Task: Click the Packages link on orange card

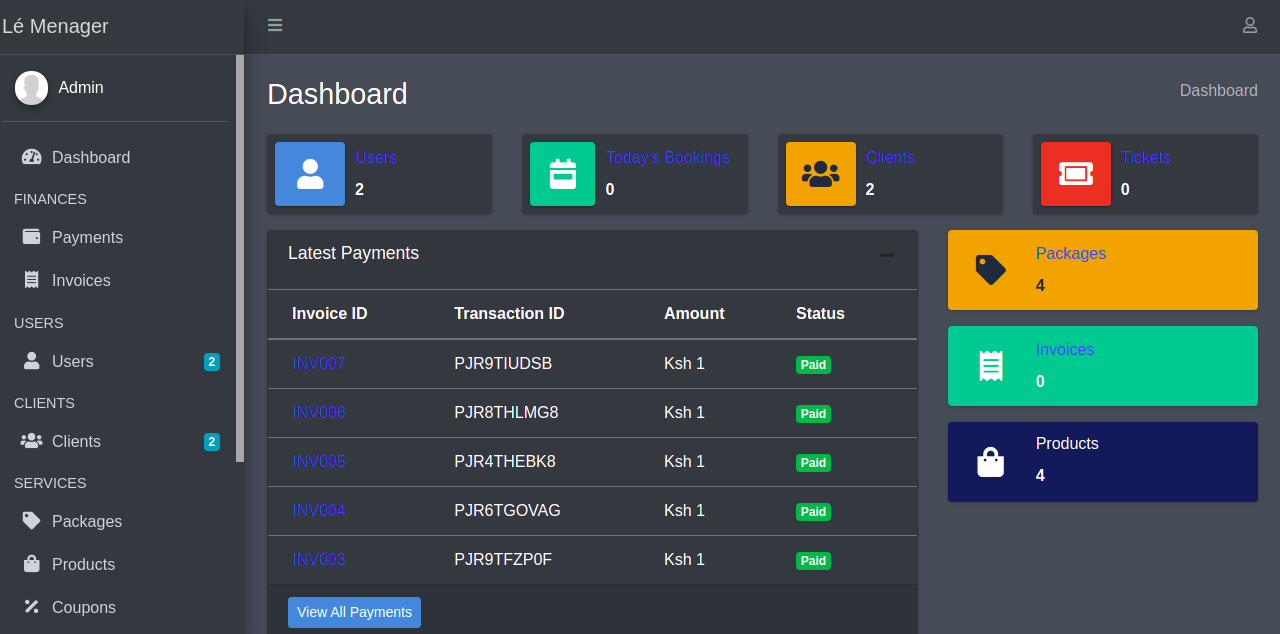Action: tap(1071, 253)
